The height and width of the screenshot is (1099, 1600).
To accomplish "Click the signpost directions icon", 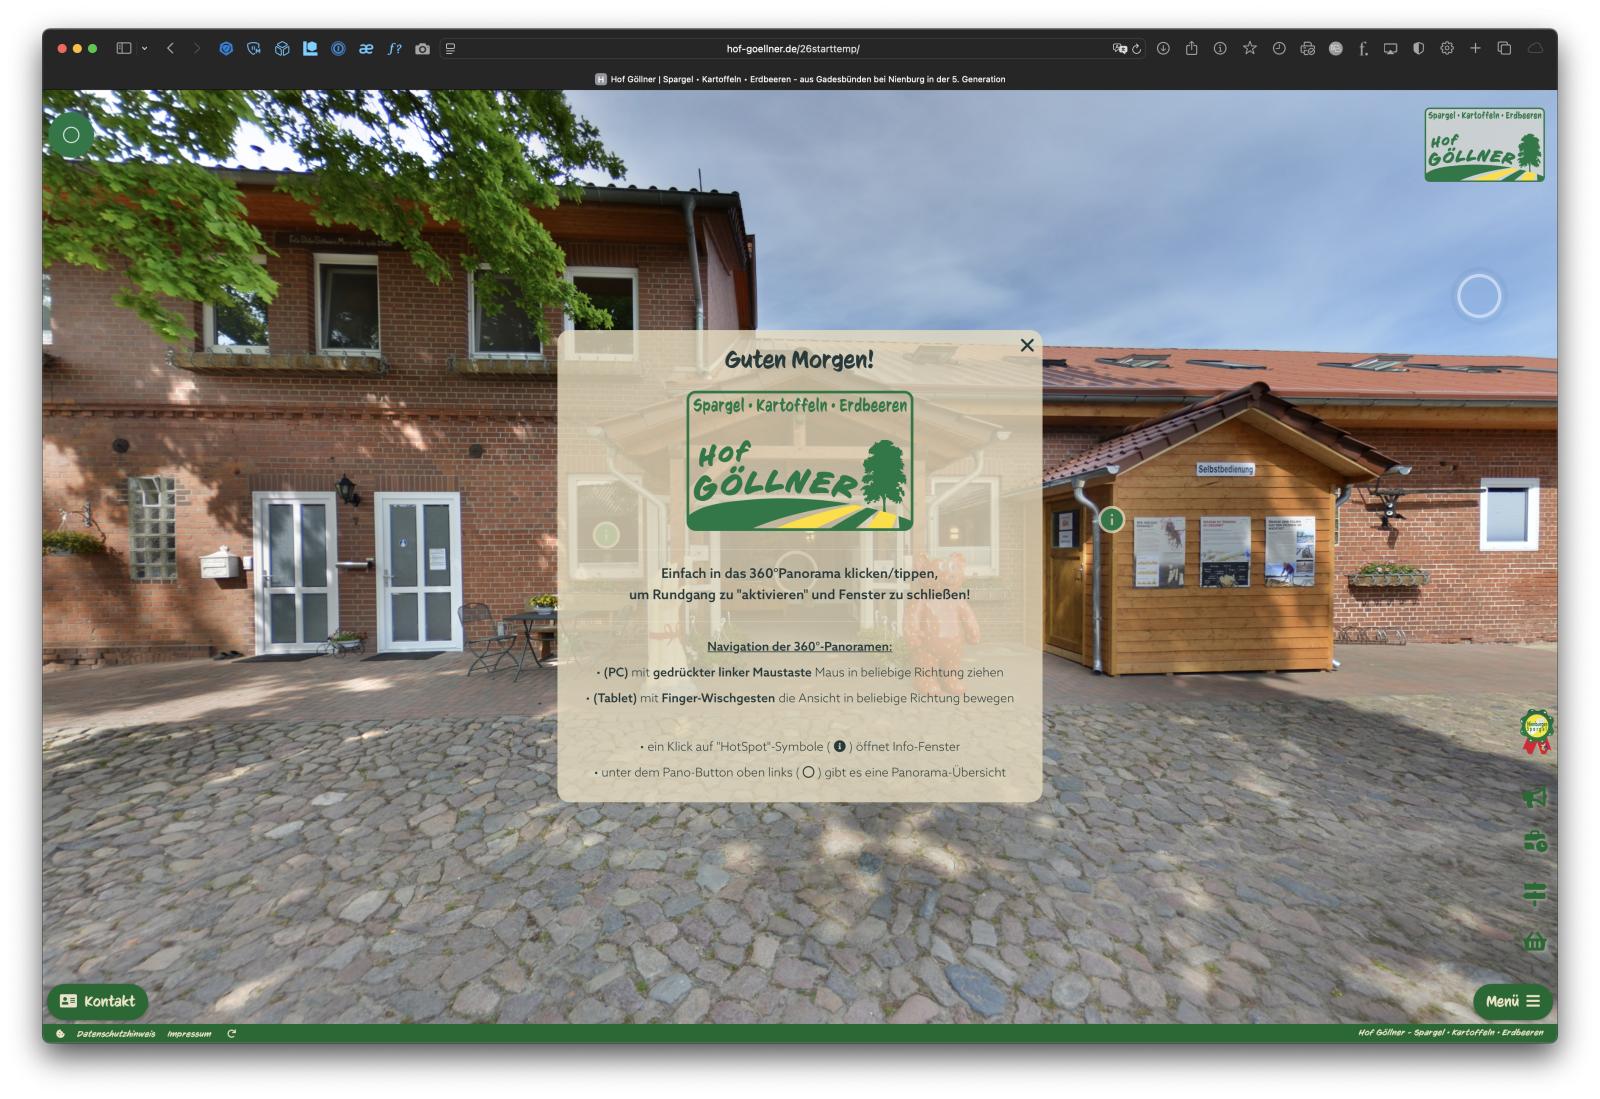I will point(1535,892).
